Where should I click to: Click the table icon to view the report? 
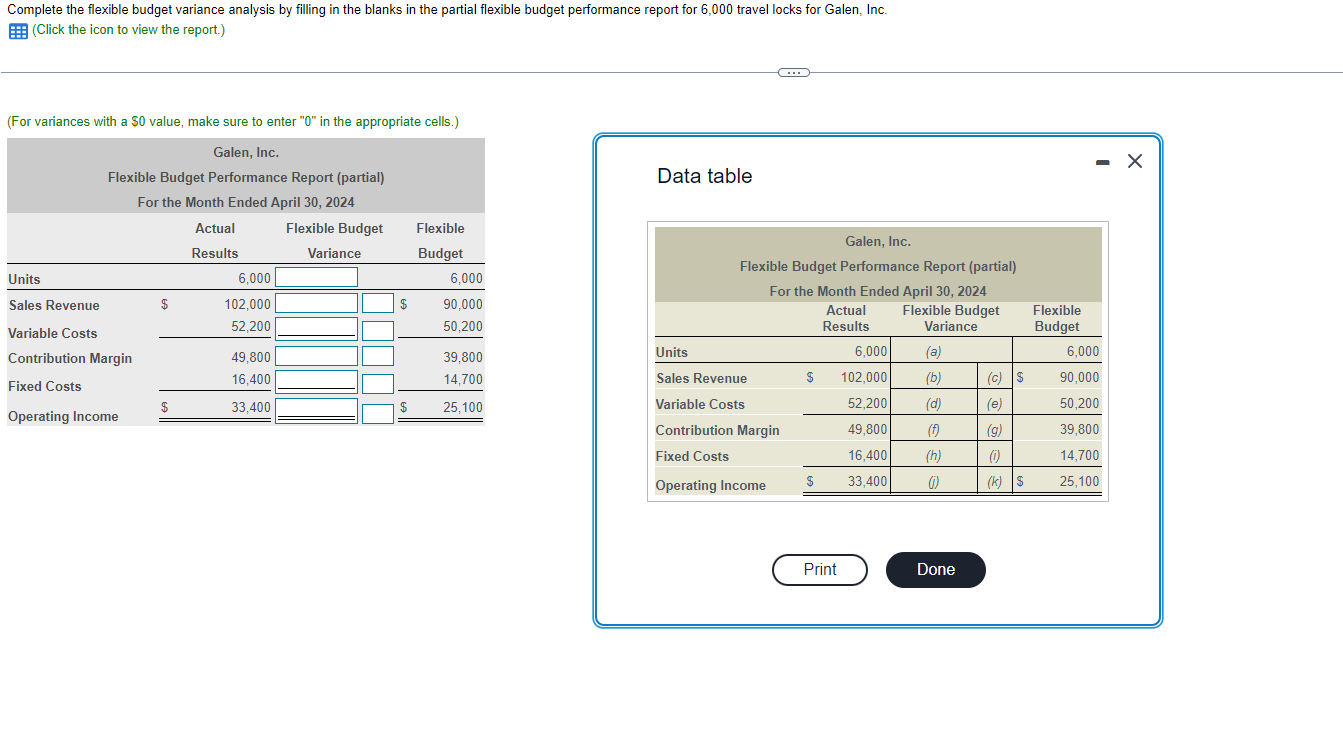18,30
